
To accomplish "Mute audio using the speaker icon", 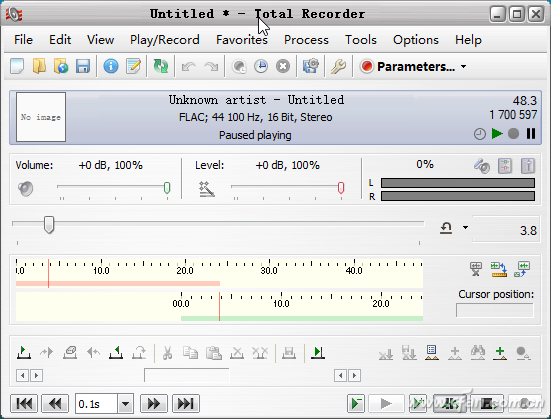I will (25, 189).
